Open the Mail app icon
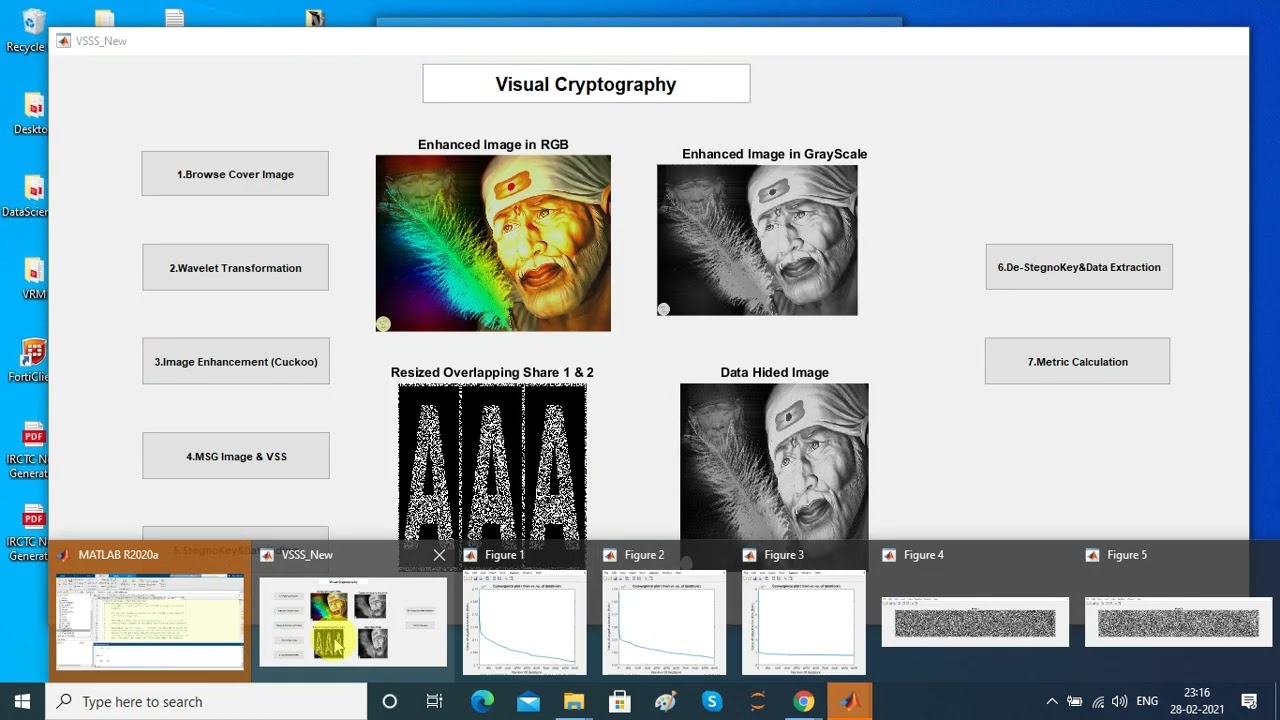 (x=528, y=701)
